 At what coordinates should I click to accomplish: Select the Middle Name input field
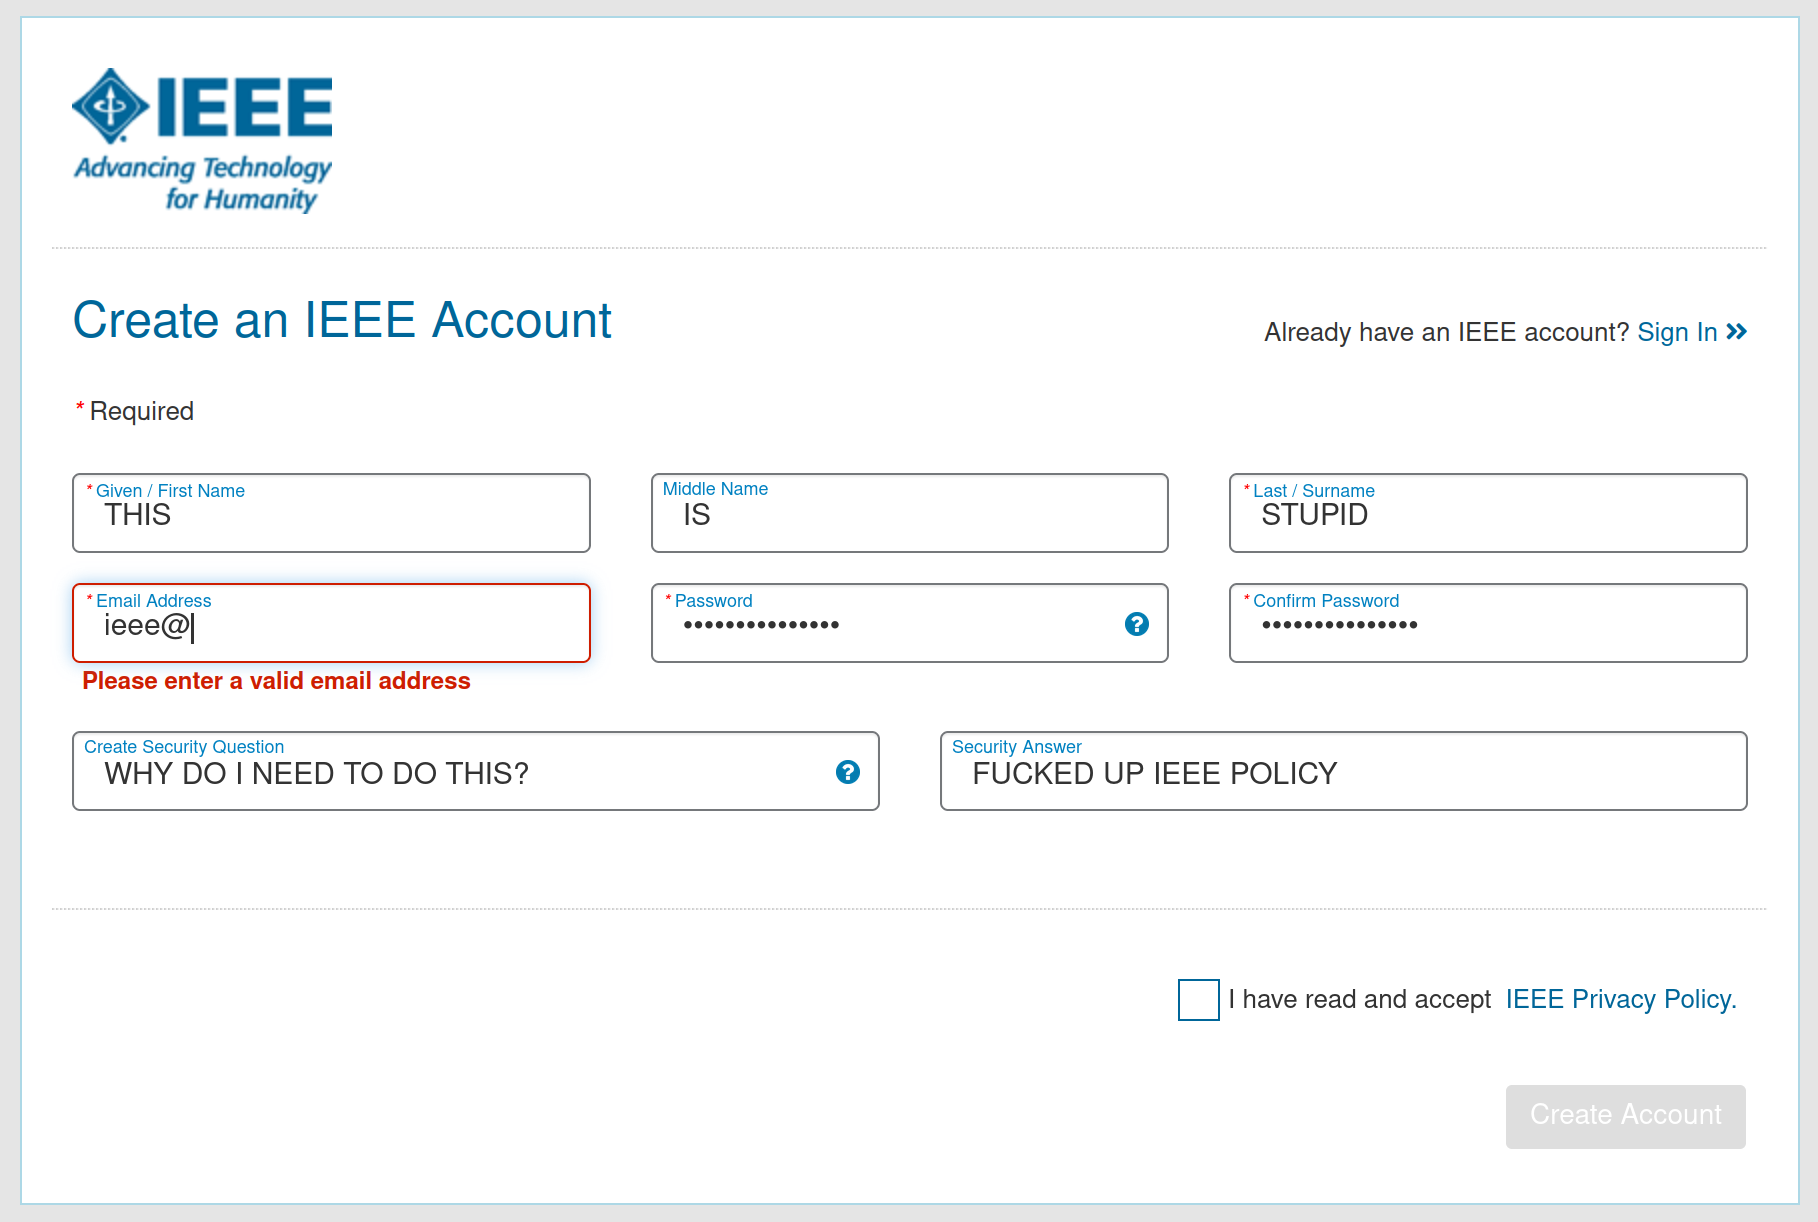click(x=909, y=513)
